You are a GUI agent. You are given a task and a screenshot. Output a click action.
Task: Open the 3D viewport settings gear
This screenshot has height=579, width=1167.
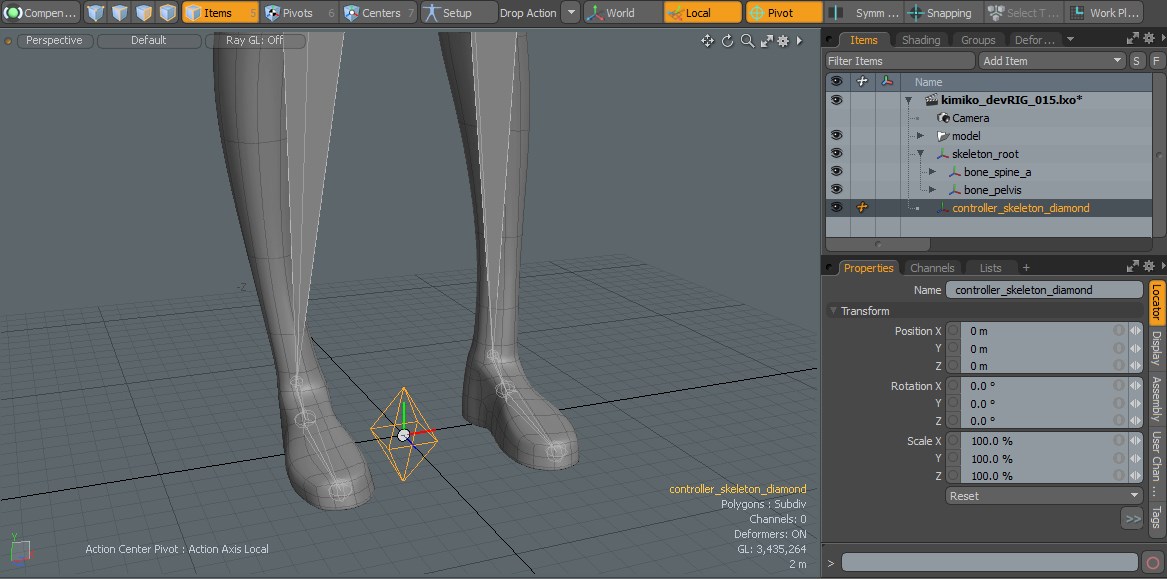coord(783,41)
